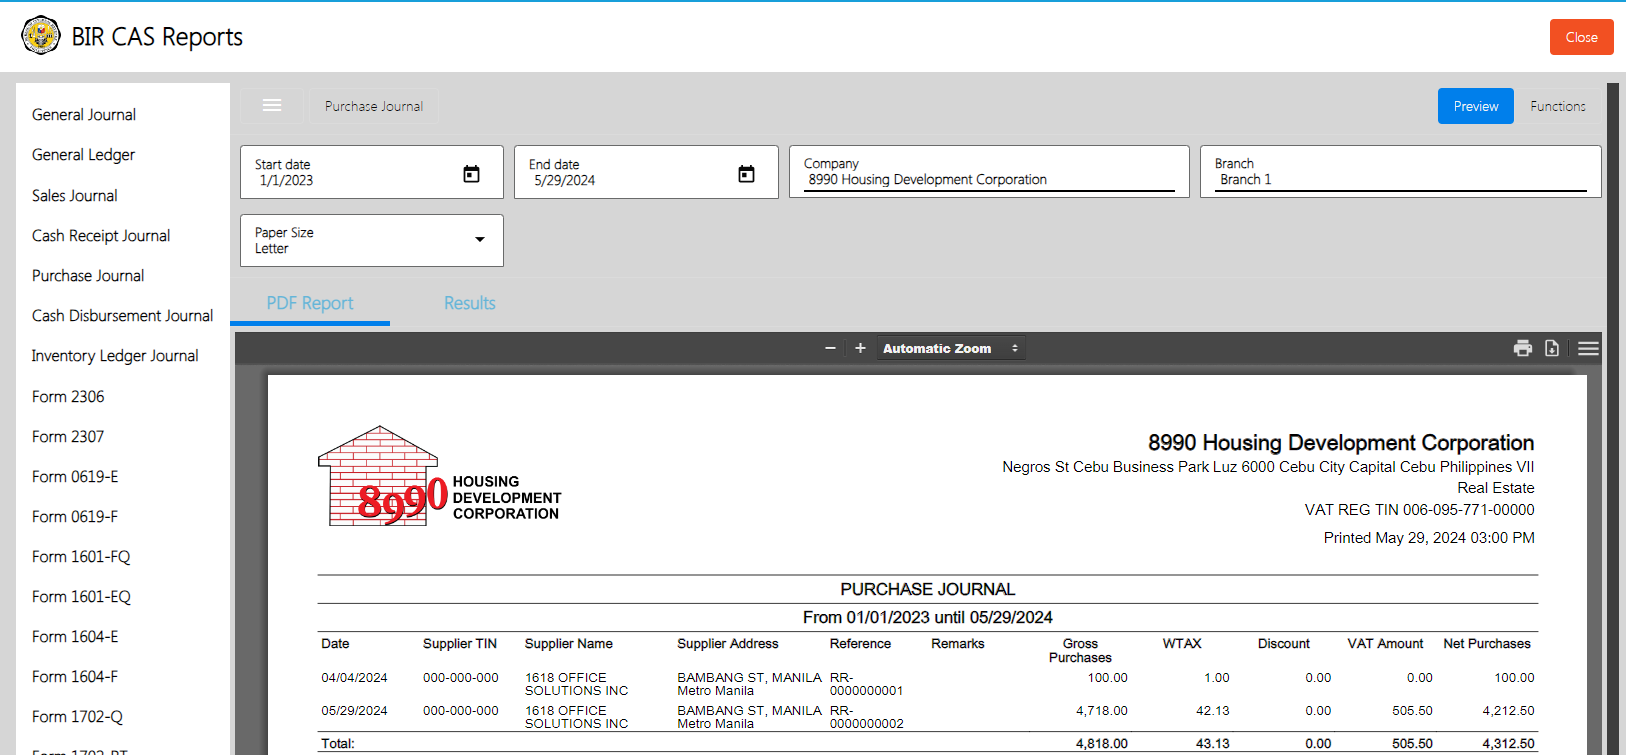Click the WTAX value 42.13 in second row

click(x=1213, y=711)
